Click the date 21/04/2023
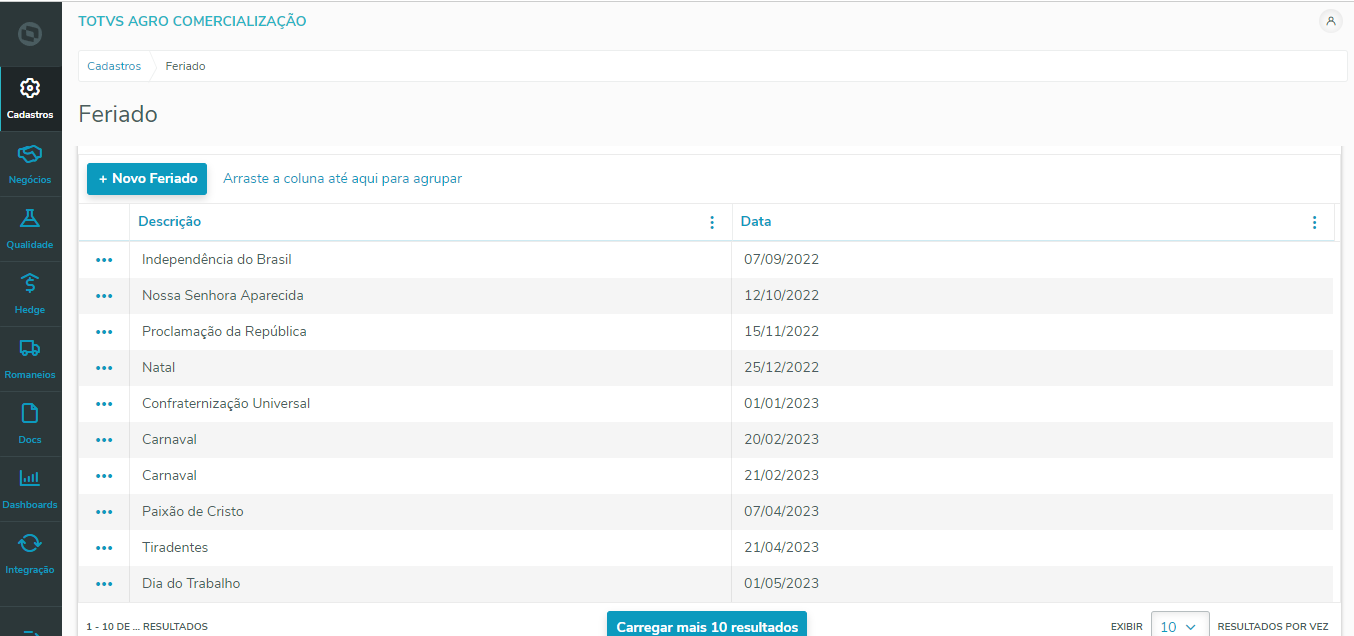 pos(781,548)
